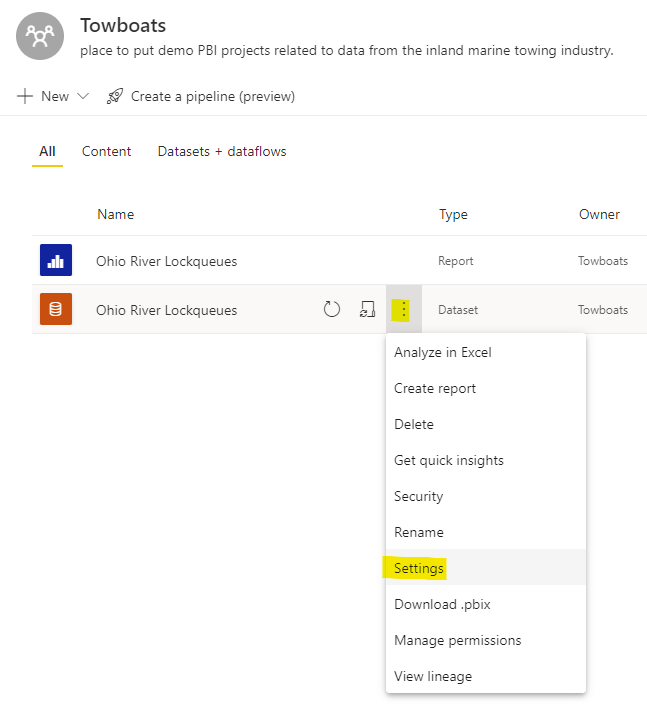Switch to the Content tab
The image size is (647, 711).
(106, 151)
